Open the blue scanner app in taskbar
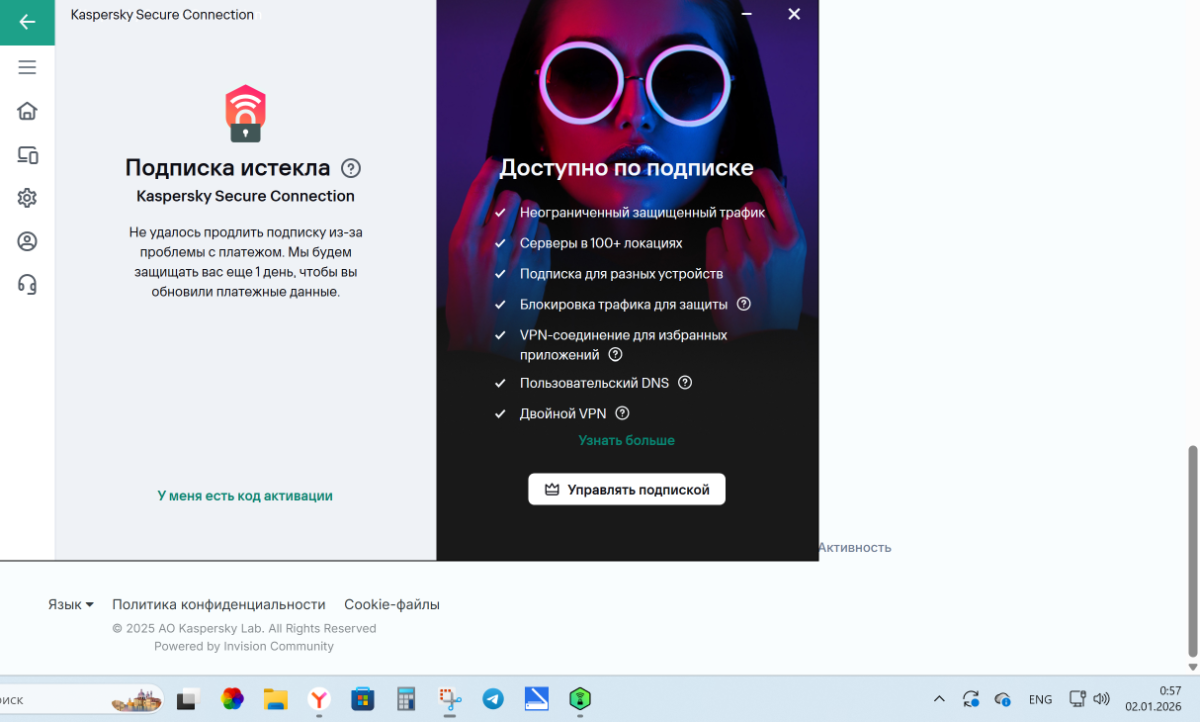Viewport: 1200px width, 722px height. pos(537,699)
